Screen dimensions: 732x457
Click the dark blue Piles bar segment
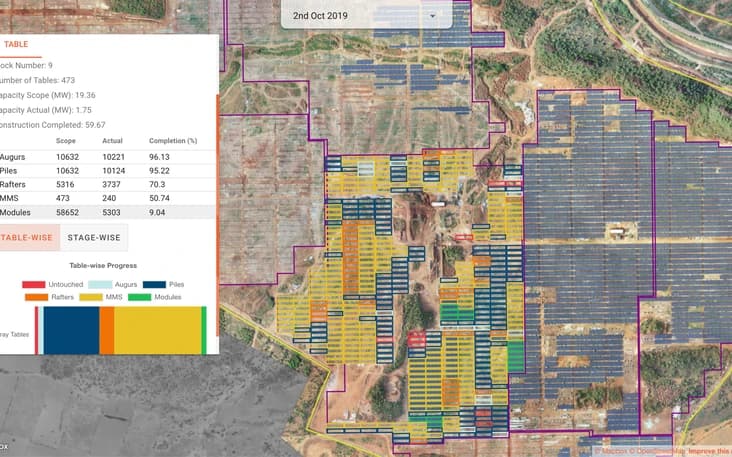click(70, 330)
